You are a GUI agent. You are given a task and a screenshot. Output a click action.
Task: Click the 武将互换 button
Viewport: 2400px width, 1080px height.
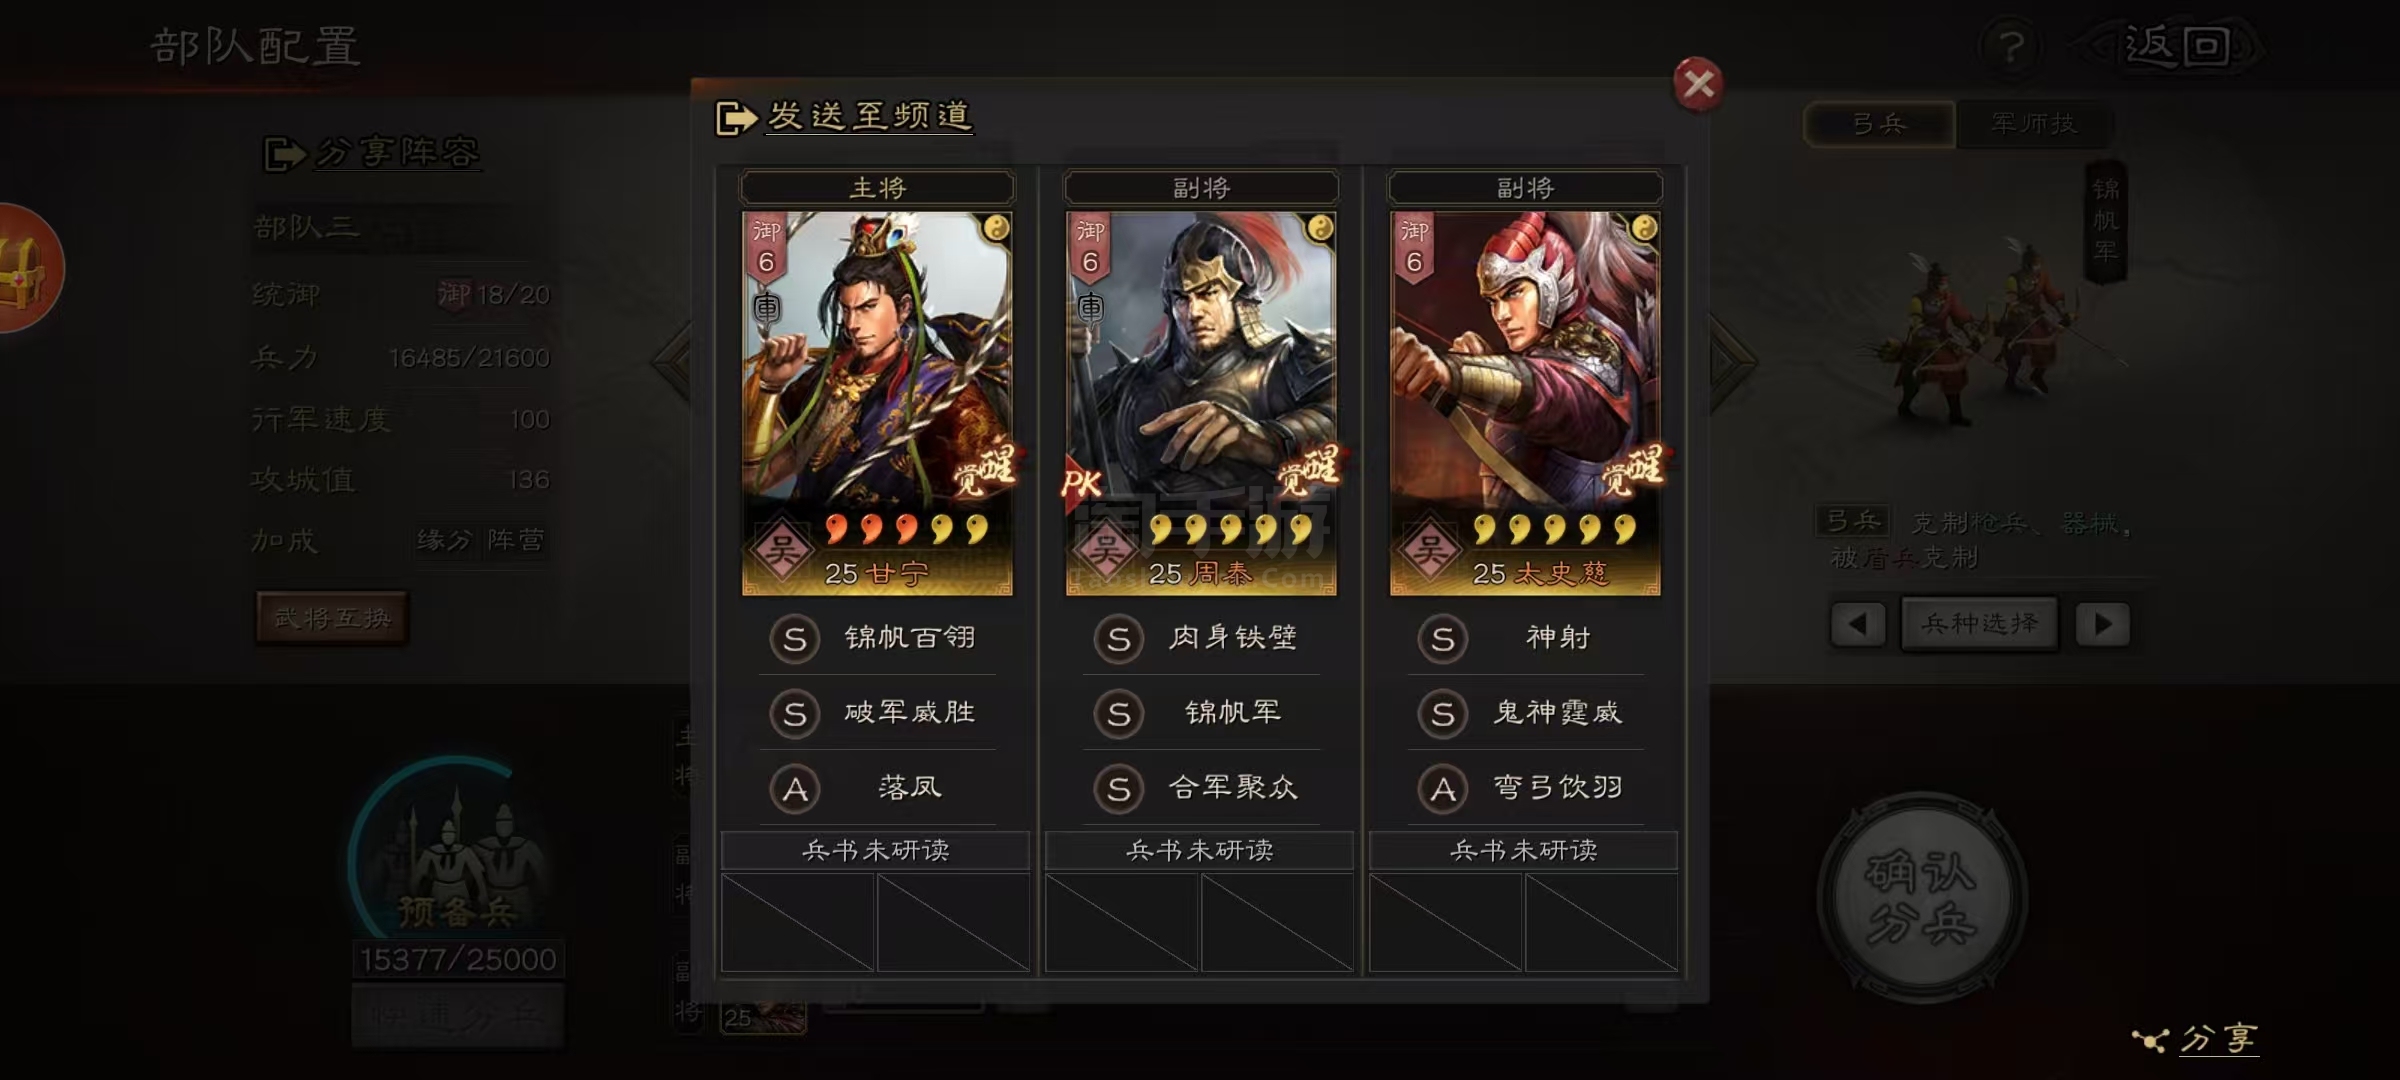point(332,618)
